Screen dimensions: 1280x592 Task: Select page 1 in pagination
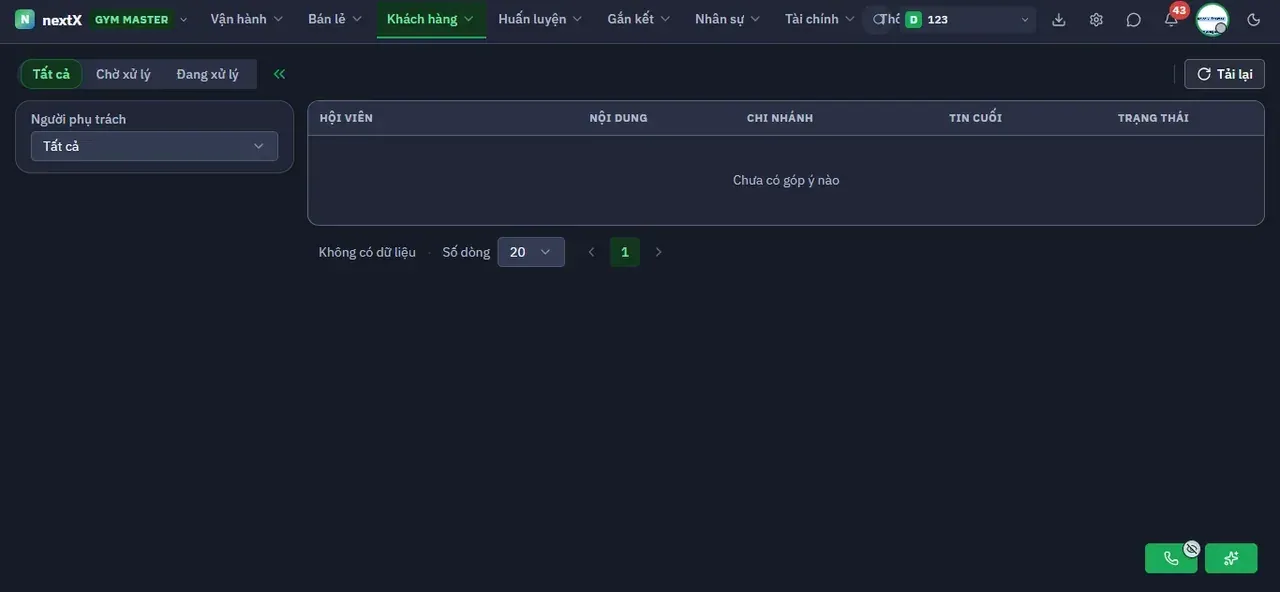click(x=625, y=252)
